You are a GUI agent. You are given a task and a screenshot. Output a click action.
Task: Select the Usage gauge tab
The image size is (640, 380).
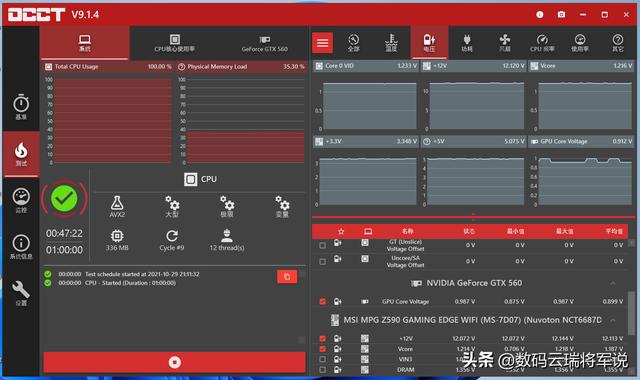[x=580, y=42]
